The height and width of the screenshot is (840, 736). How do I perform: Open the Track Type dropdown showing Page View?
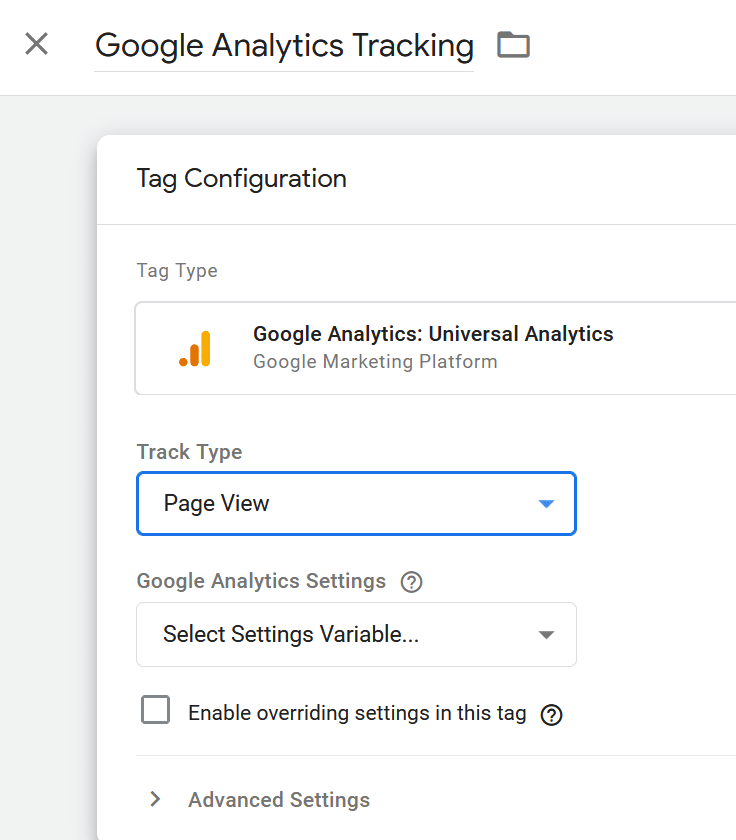pos(356,504)
